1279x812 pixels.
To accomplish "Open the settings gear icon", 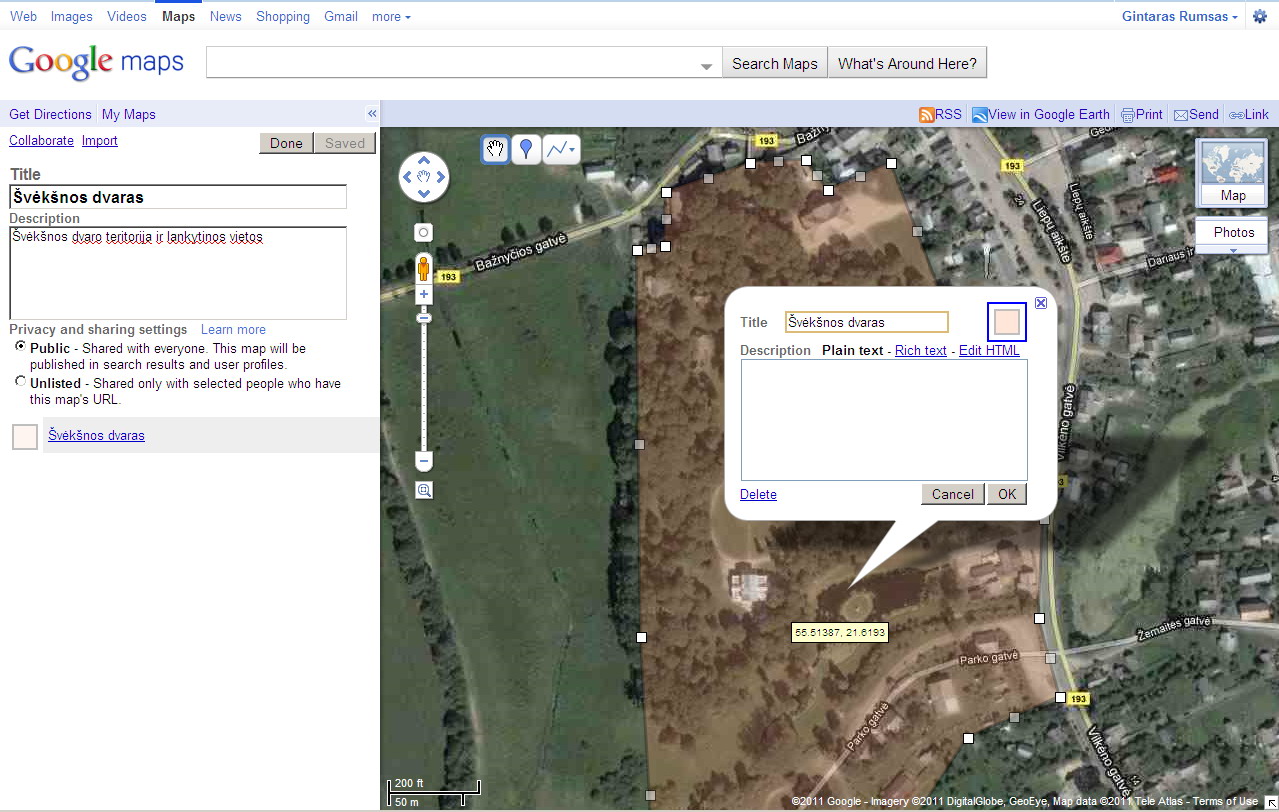I will (1259, 17).
